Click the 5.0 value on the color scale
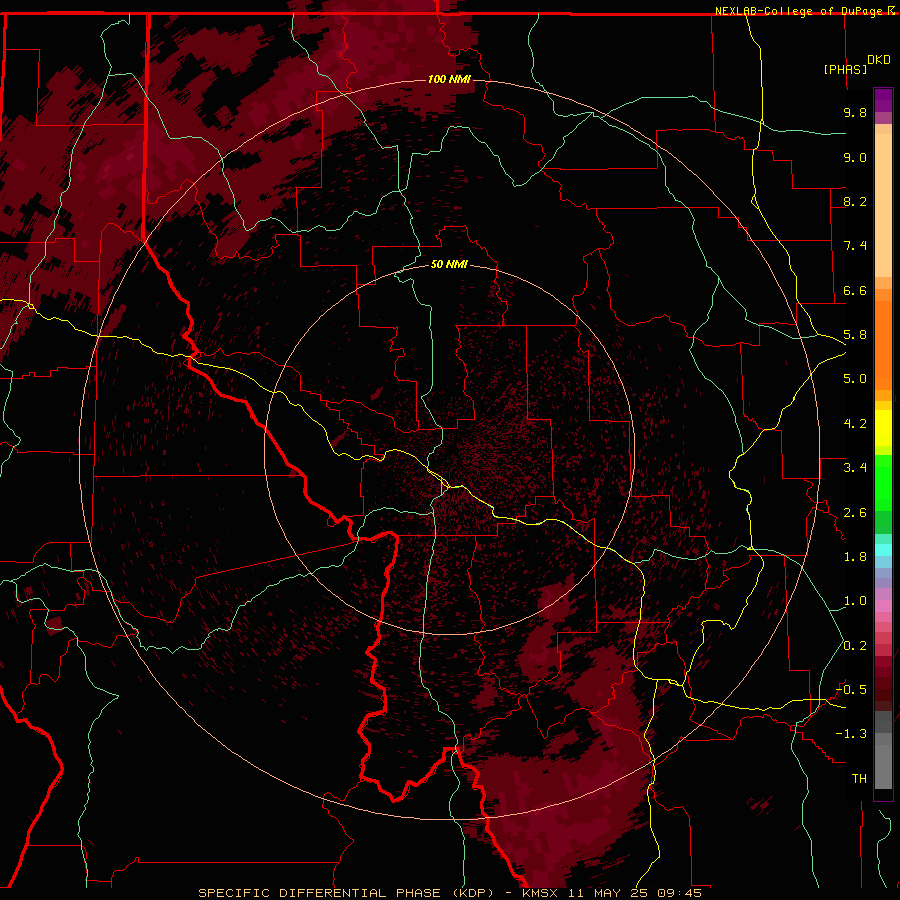The height and width of the screenshot is (900, 900). (x=855, y=379)
